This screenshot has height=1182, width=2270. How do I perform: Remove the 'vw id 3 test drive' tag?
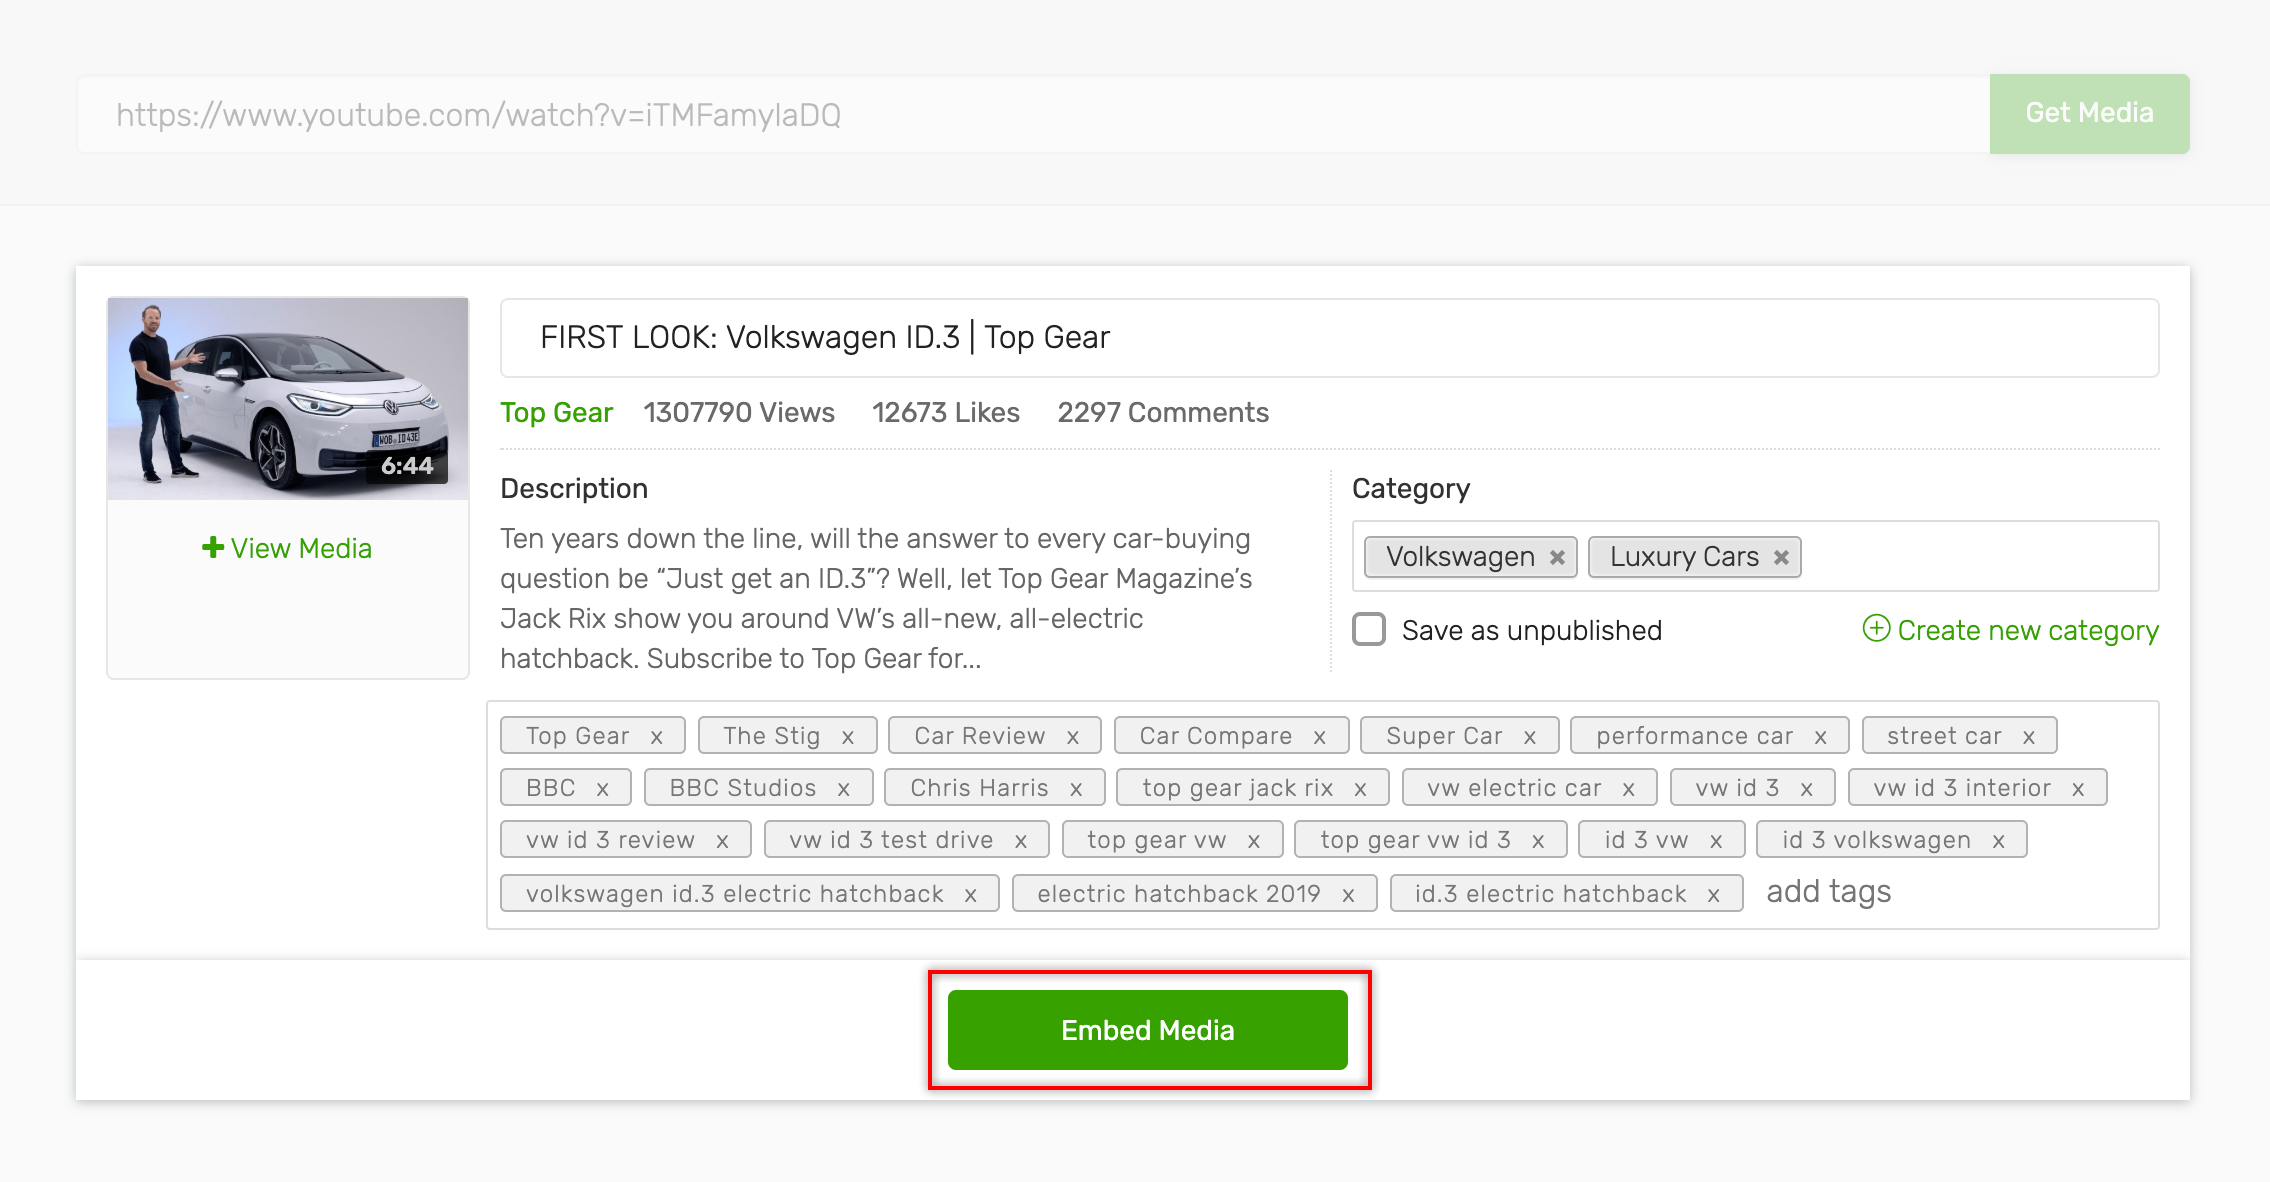[1021, 841]
